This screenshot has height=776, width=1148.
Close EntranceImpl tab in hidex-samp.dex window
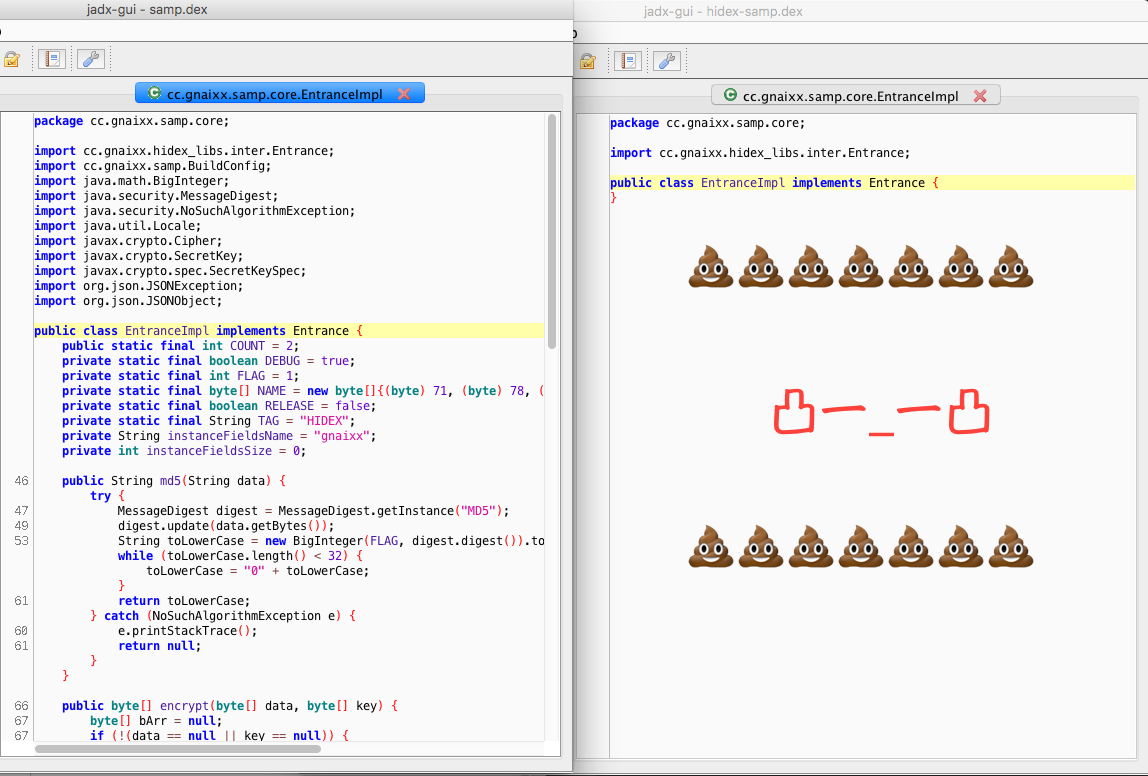click(980, 96)
